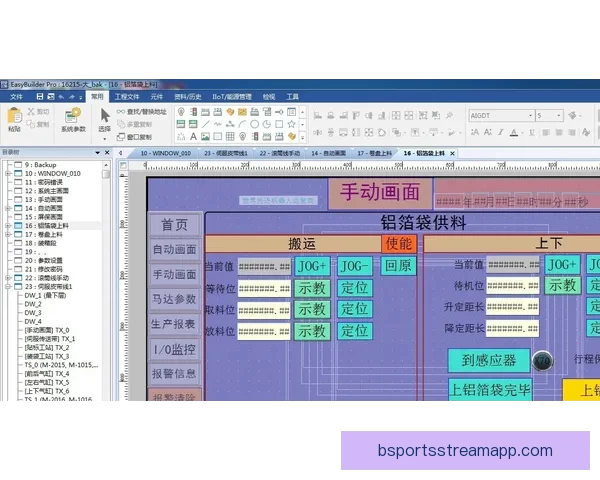
Task: Close the 目录树 directory tree panel
Action: coord(107,153)
